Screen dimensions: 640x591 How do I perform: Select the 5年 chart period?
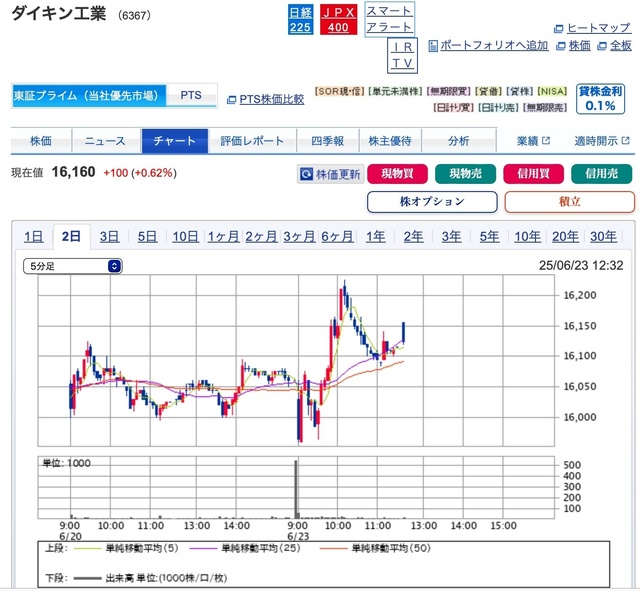[x=489, y=236]
